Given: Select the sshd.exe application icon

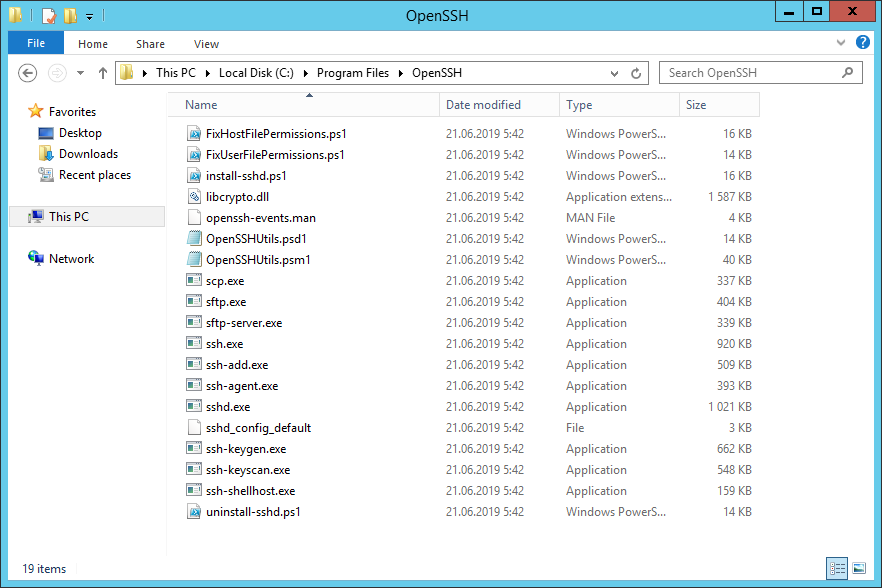Looking at the screenshot, I should pos(193,406).
